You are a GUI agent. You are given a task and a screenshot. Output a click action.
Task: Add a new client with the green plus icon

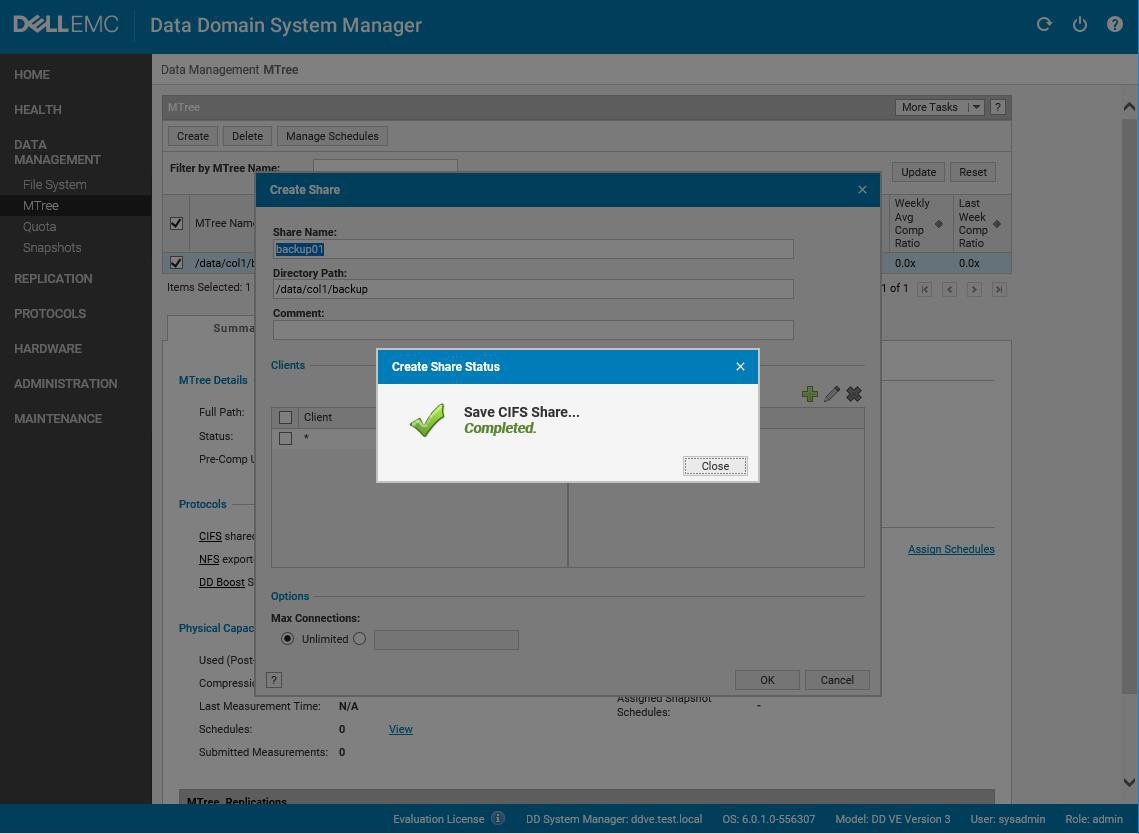tap(811, 394)
